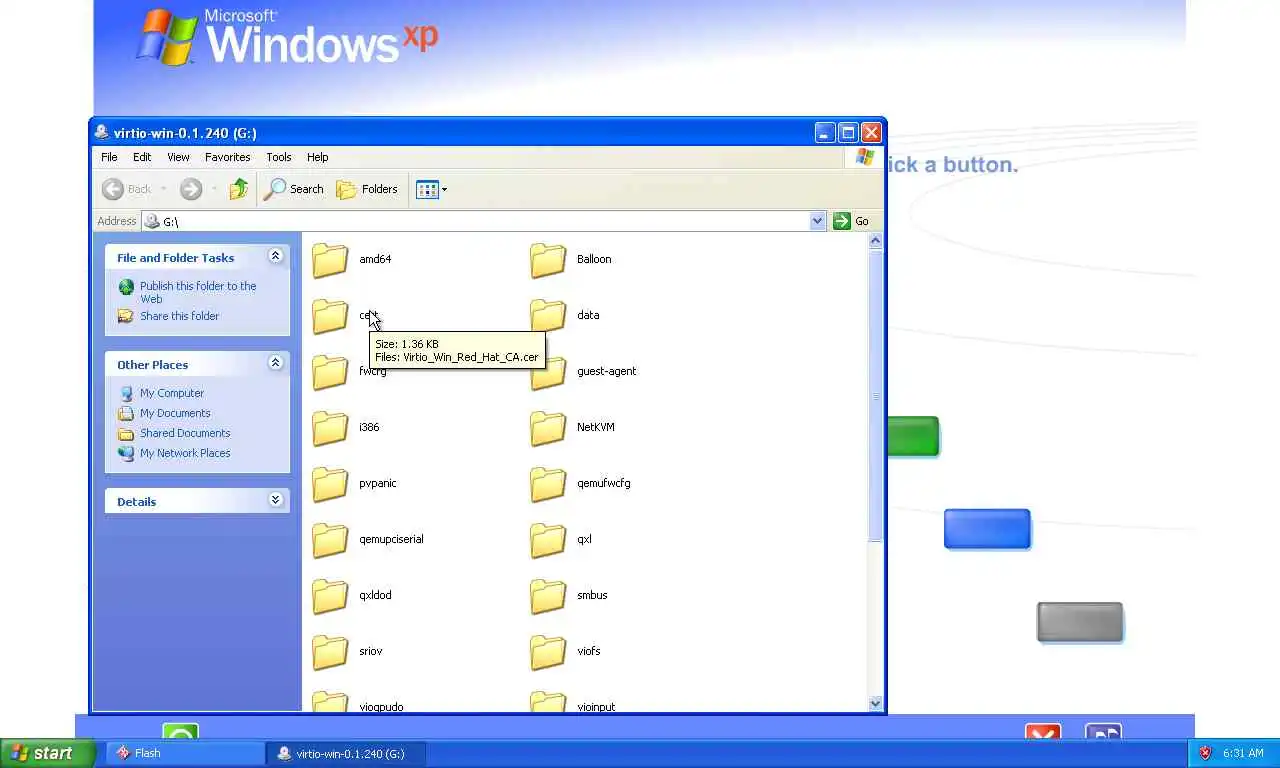The image size is (1280, 768).
Task: Toggle the Folders pane button
Action: (x=367, y=189)
